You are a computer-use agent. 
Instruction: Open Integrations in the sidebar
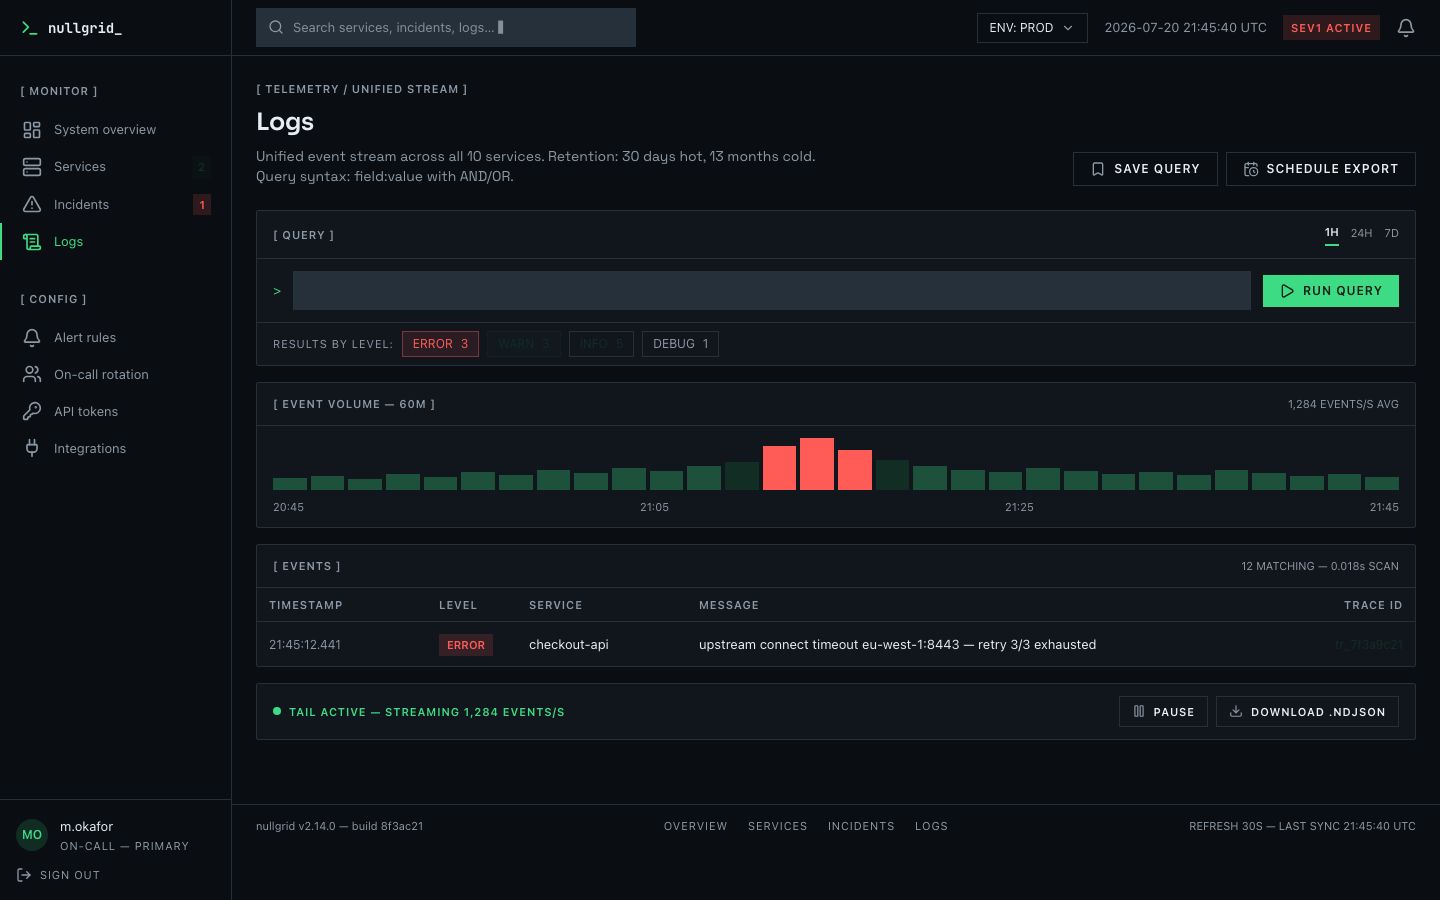[x=116, y=449]
